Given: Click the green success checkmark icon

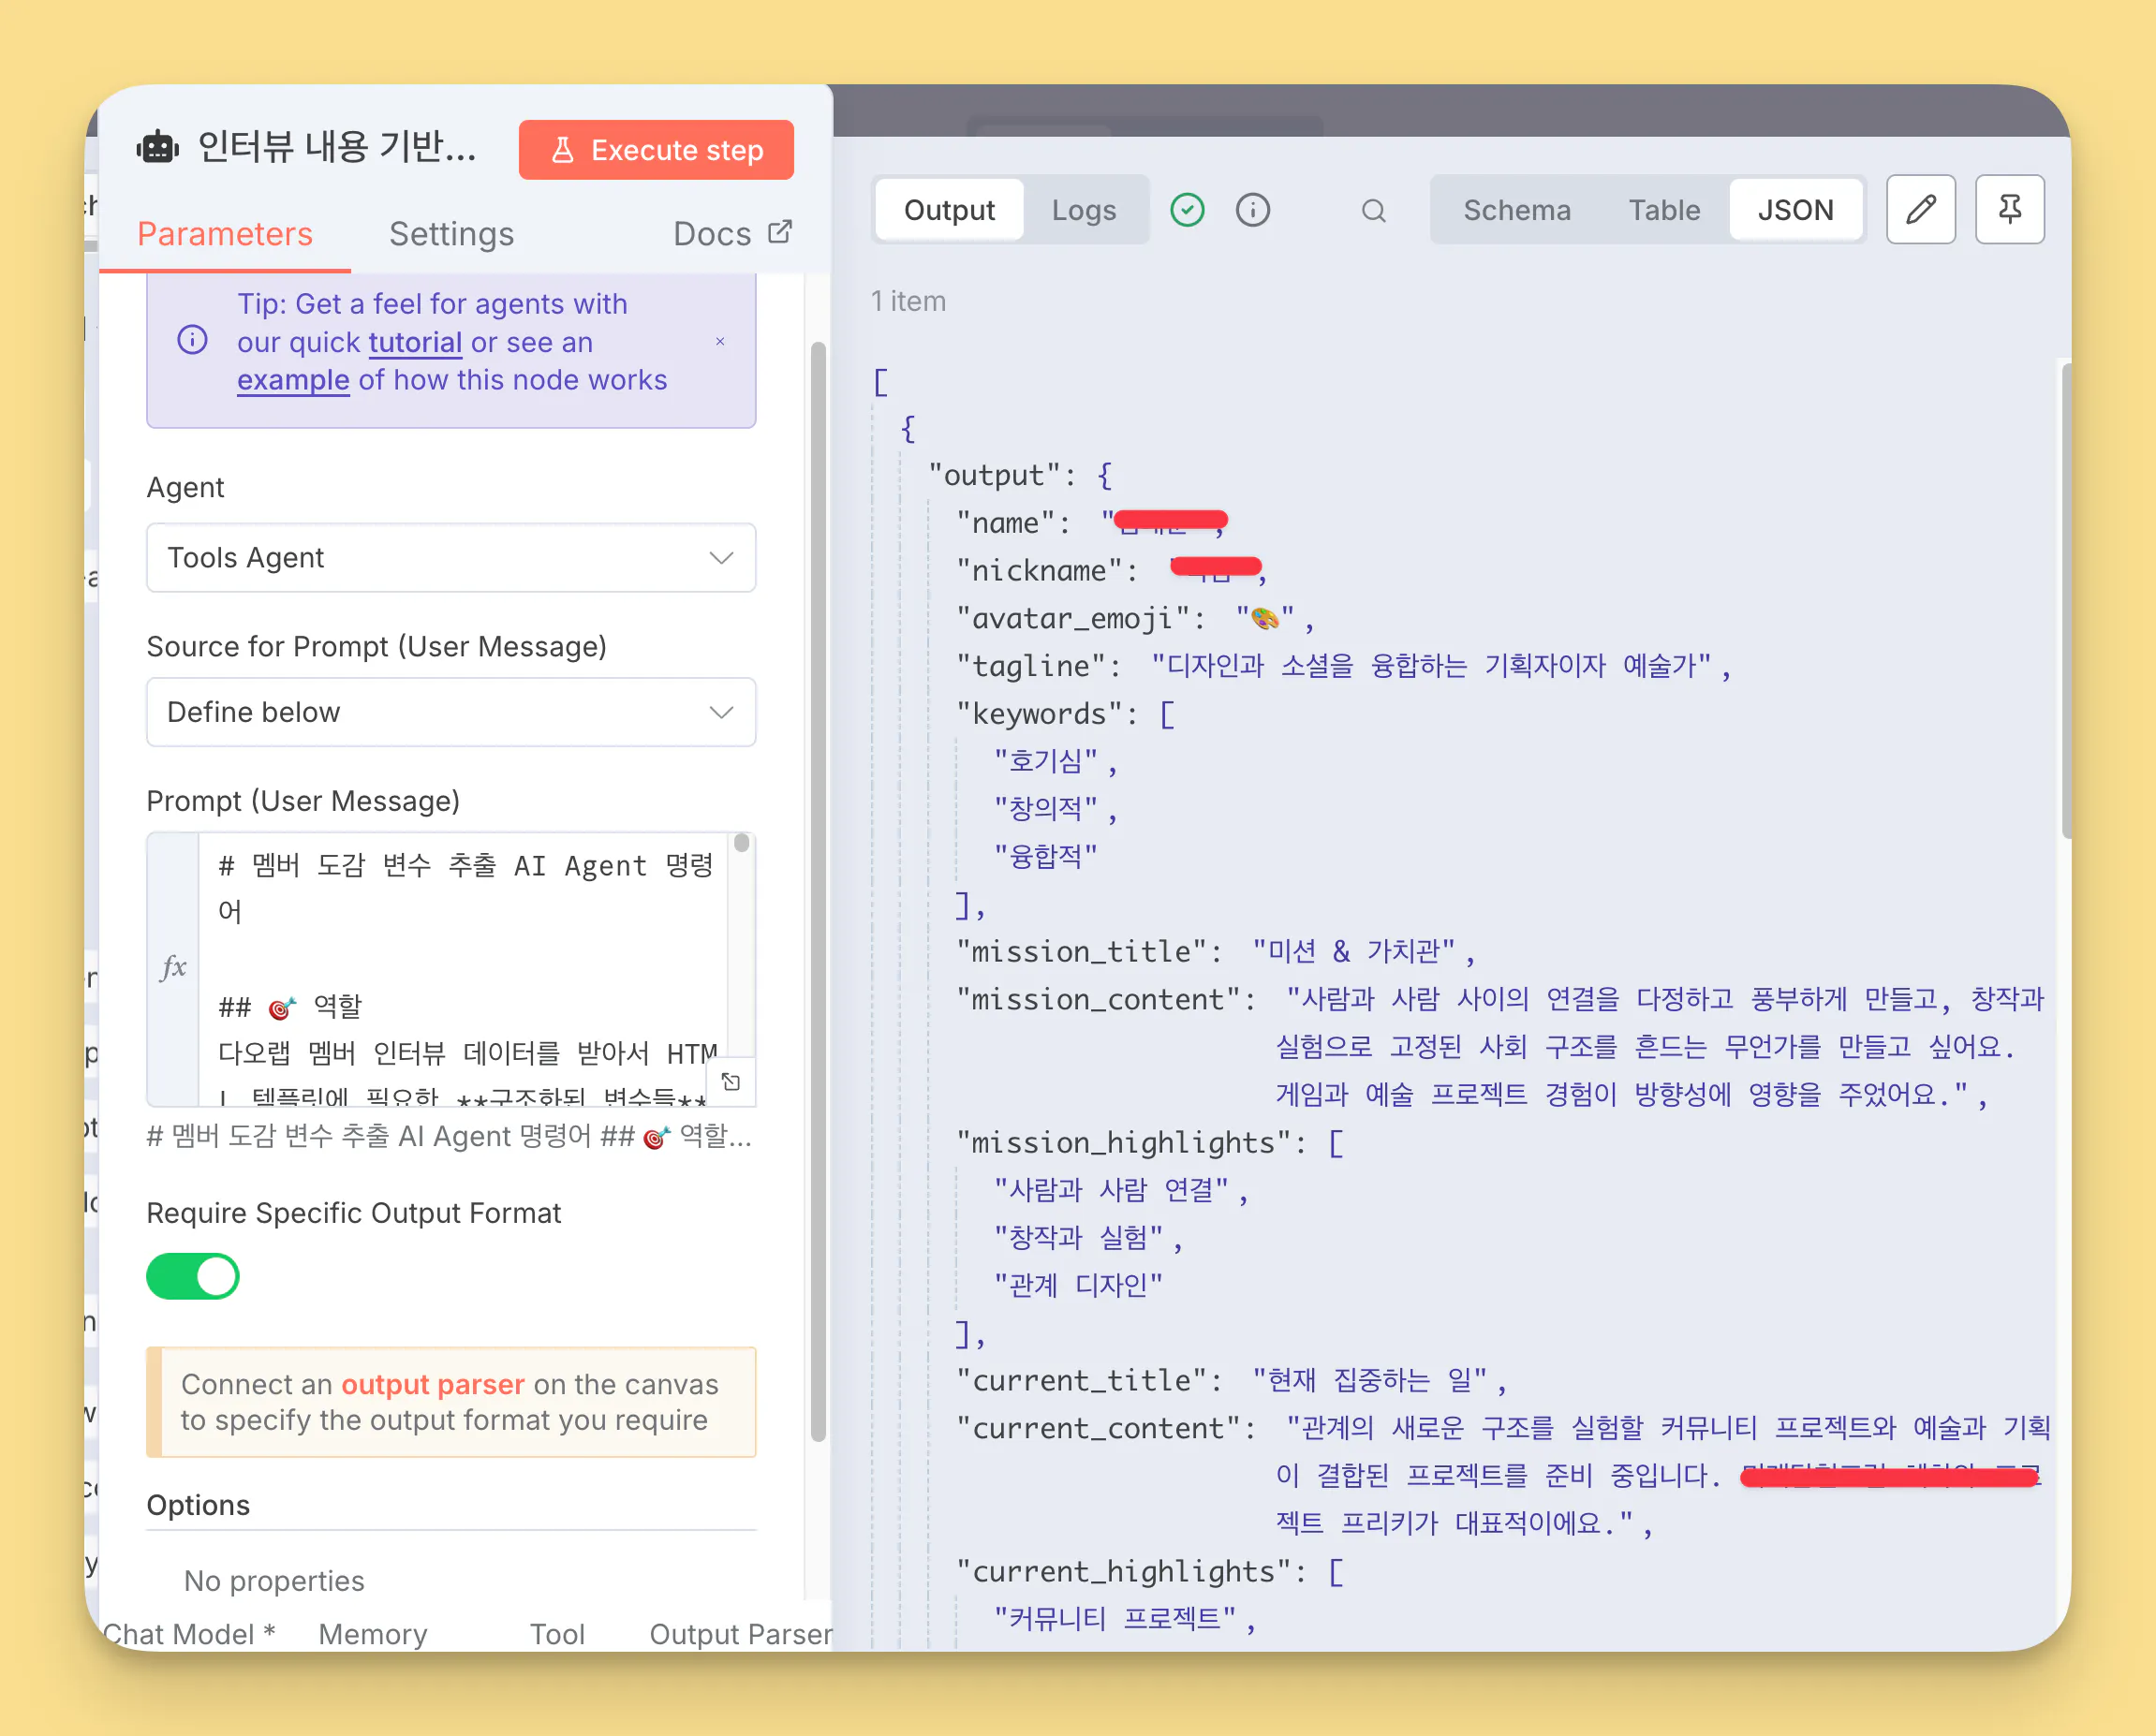Looking at the screenshot, I should pos(1187,210).
